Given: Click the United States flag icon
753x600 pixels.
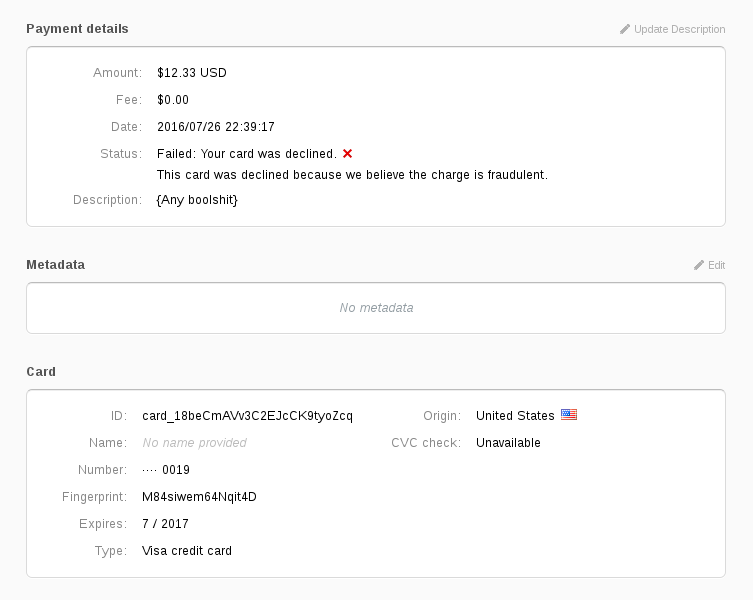Looking at the screenshot, I should pyautogui.click(x=569, y=415).
